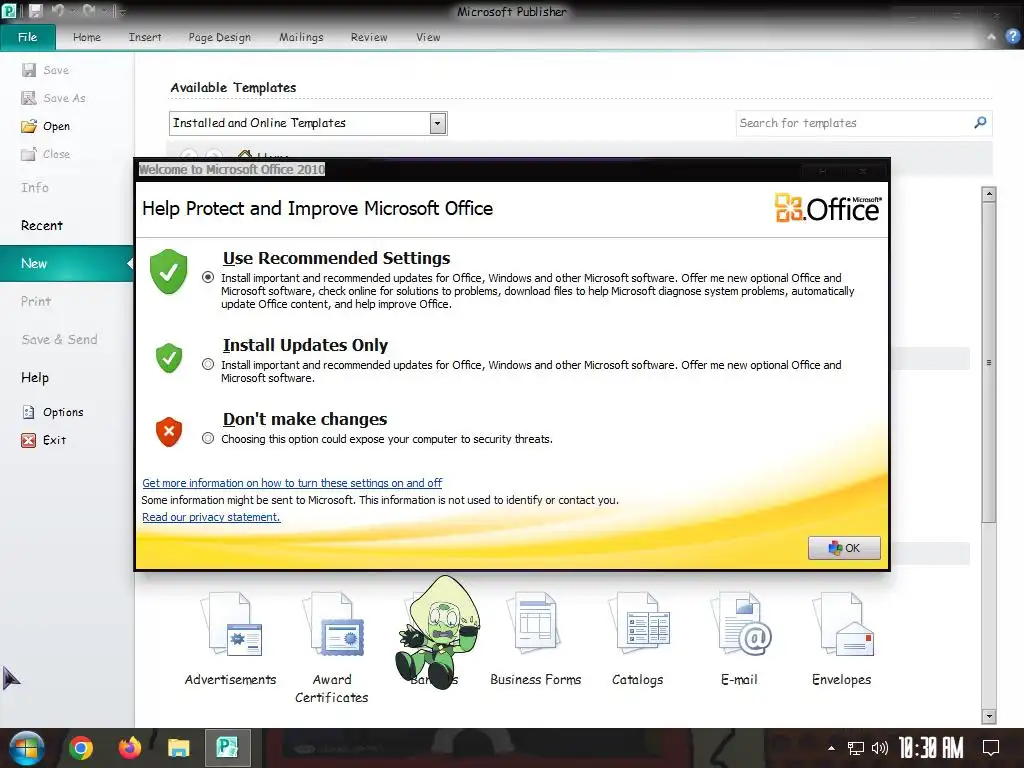
Task: Switch to the Insert tab
Action: (145, 37)
